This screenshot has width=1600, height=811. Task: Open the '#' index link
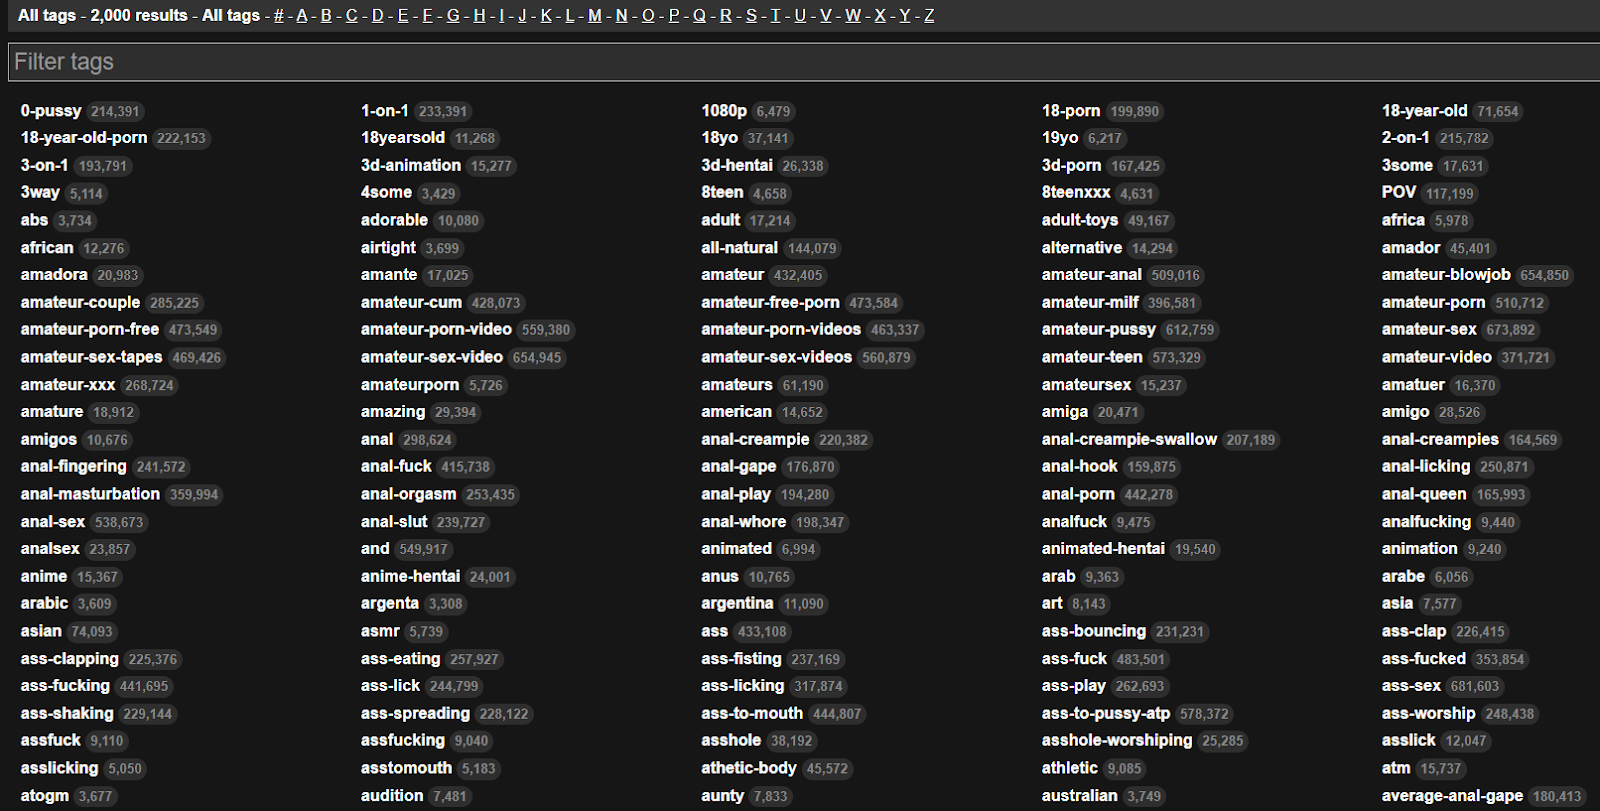point(279,16)
